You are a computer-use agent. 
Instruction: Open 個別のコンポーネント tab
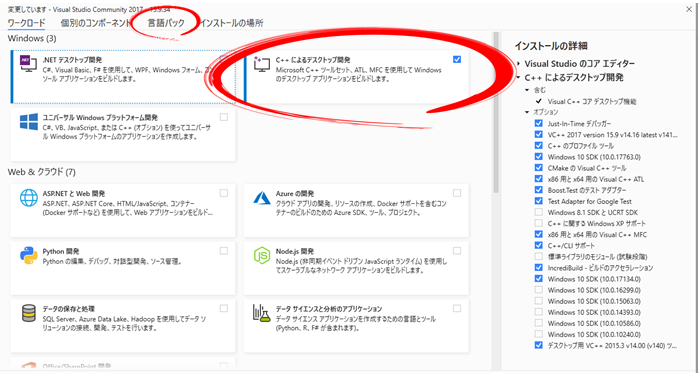pyautogui.click(x=95, y=23)
